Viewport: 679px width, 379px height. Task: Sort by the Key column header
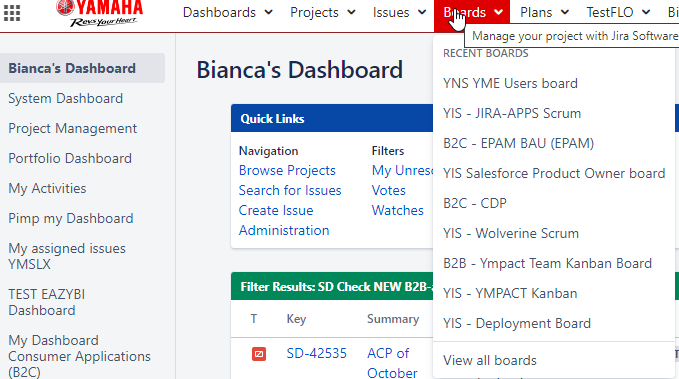[x=296, y=319]
